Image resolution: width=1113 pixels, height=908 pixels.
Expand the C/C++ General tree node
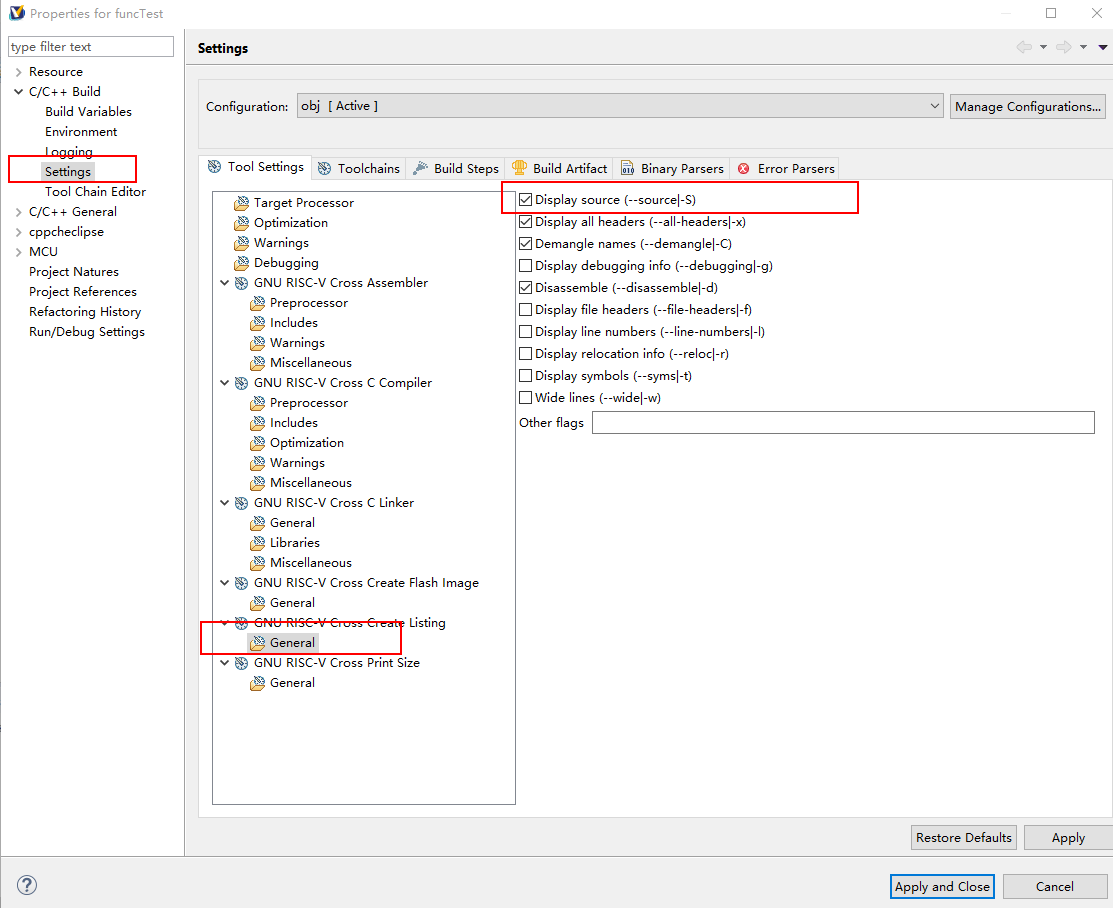[x=19, y=212]
